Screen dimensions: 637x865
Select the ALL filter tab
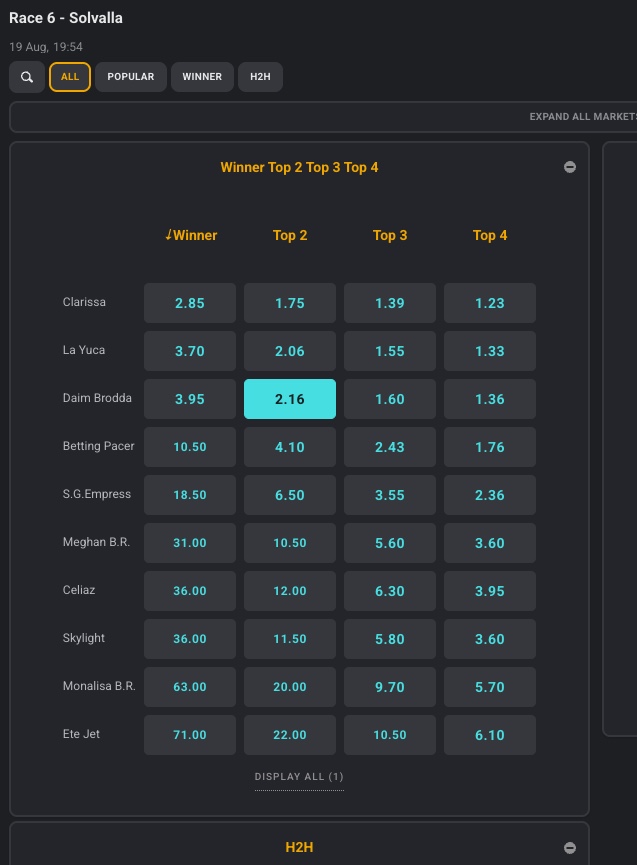pos(69,77)
